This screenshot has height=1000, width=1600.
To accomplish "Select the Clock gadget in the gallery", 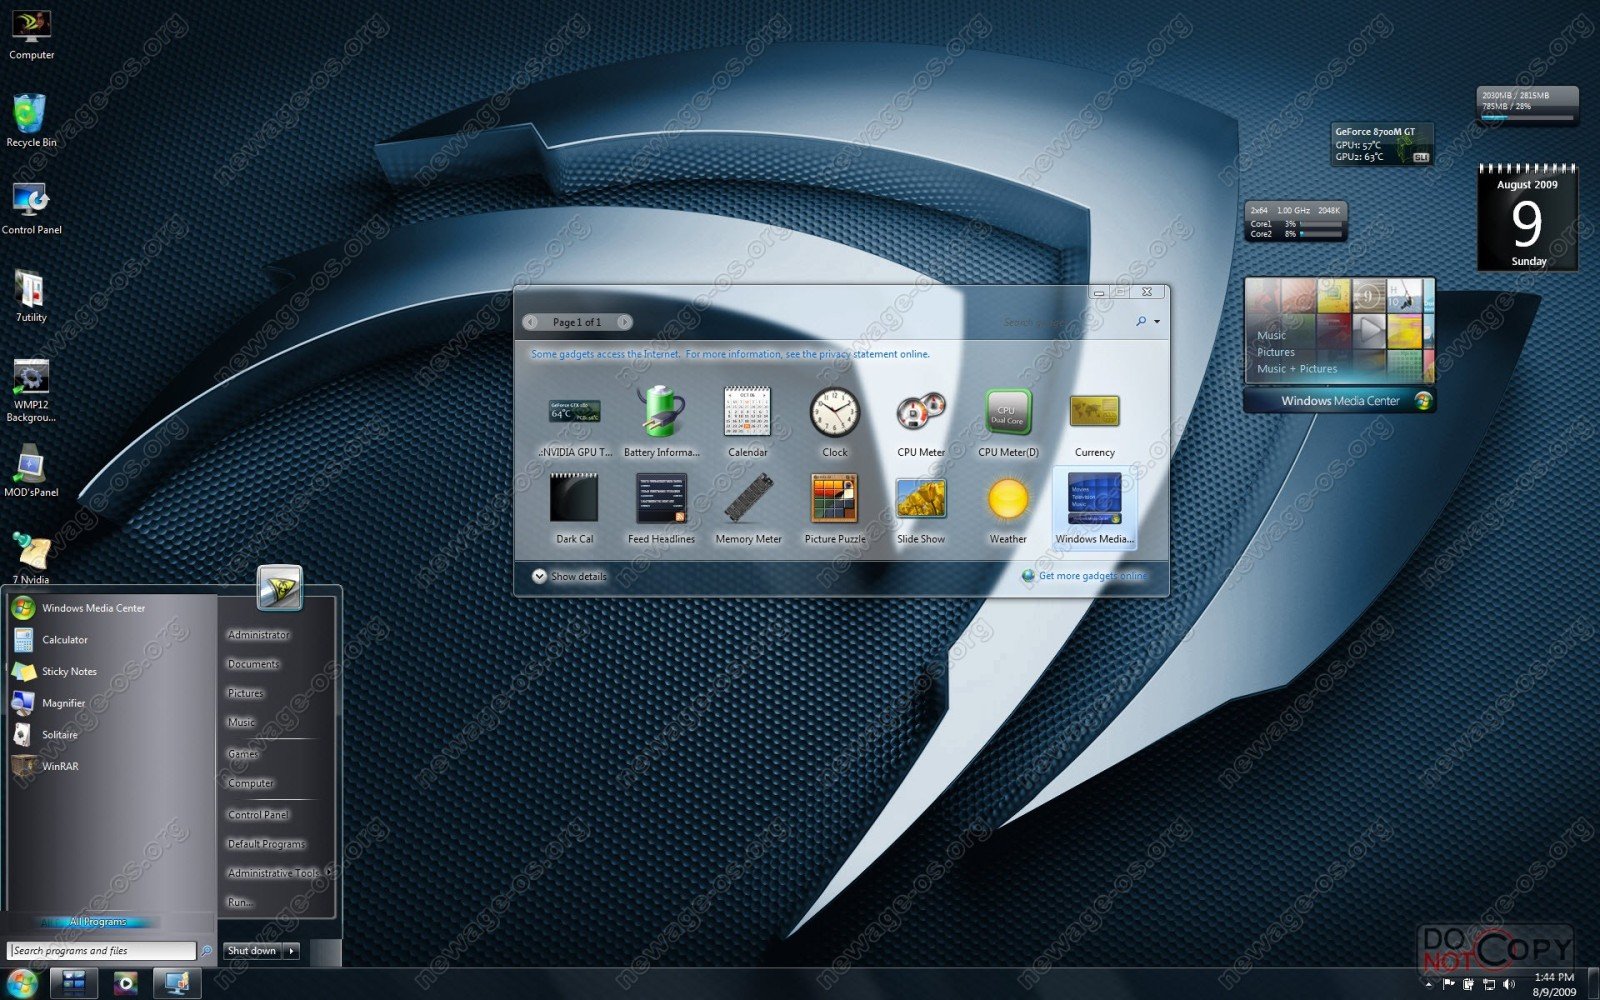I will (835, 420).
